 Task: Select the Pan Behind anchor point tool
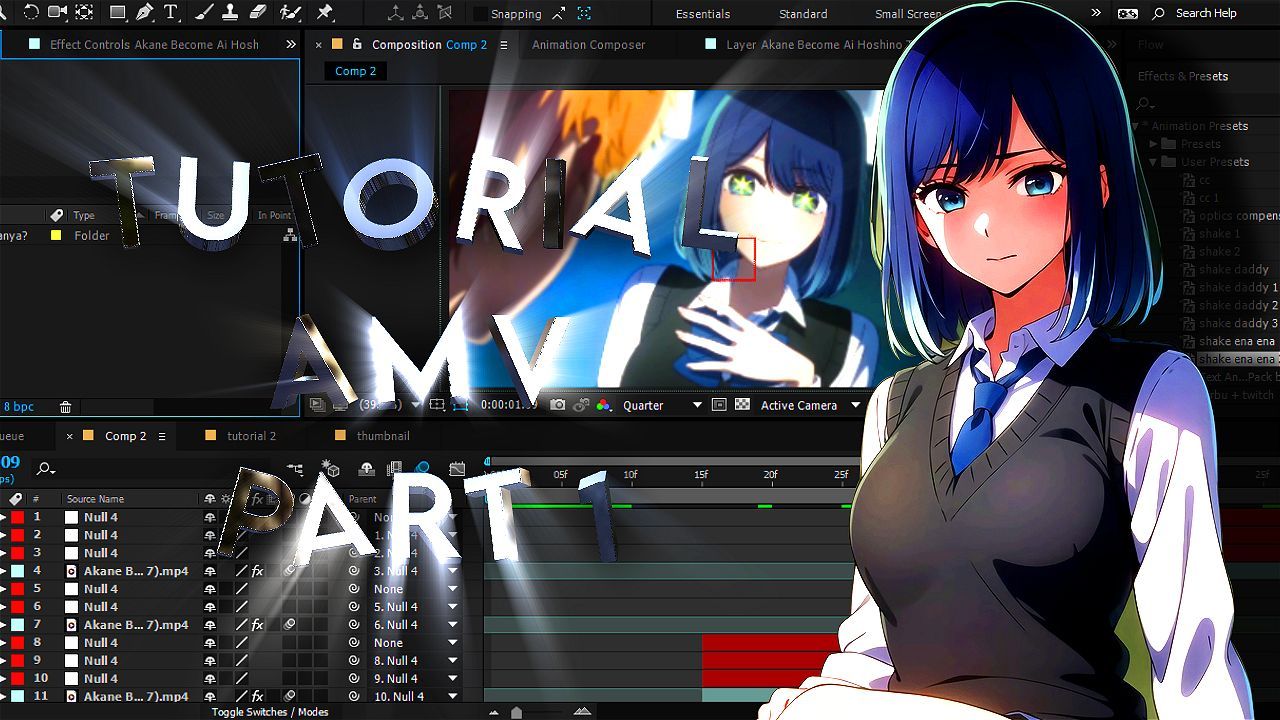click(84, 13)
